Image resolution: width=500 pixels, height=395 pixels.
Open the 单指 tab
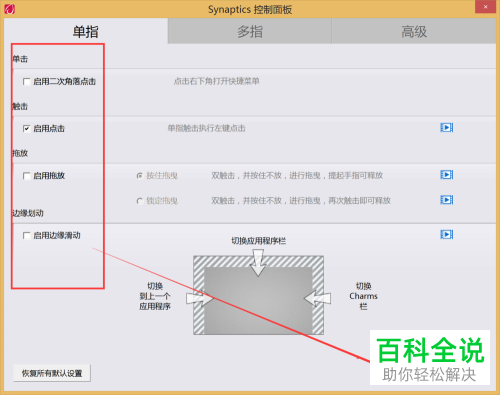click(86, 32)
